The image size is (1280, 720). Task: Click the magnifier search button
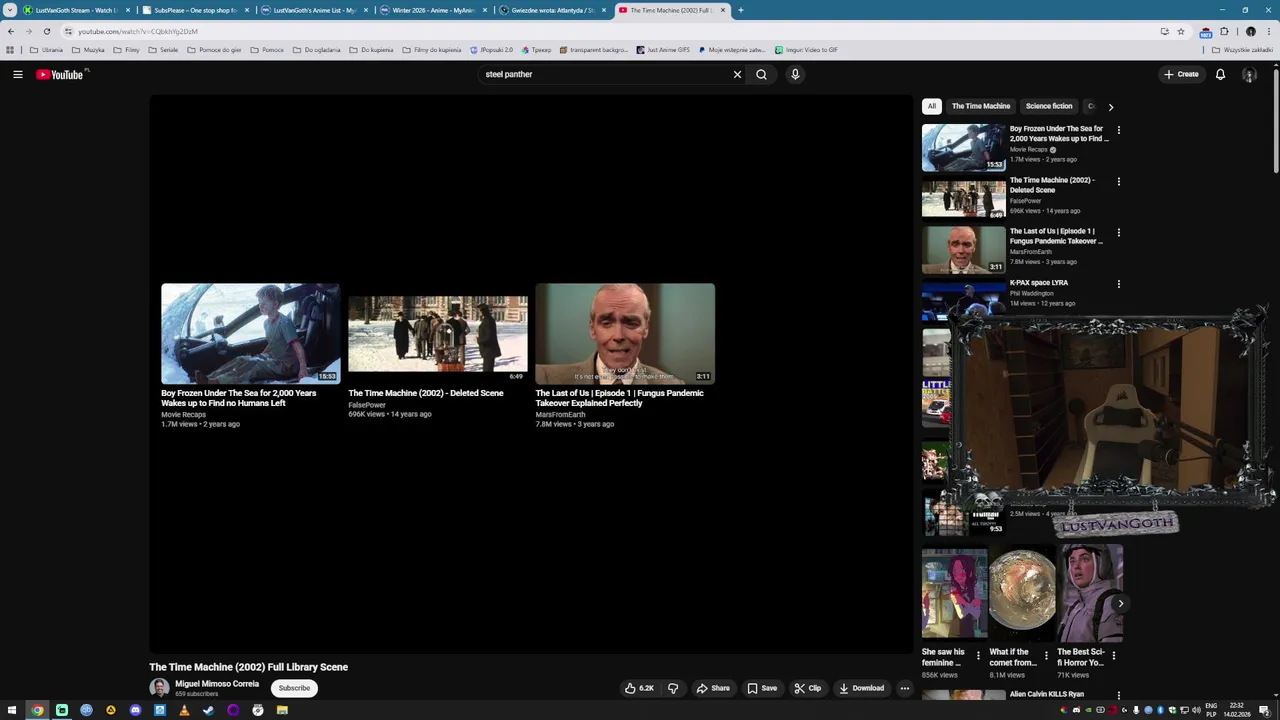click(x=761, y=74)
